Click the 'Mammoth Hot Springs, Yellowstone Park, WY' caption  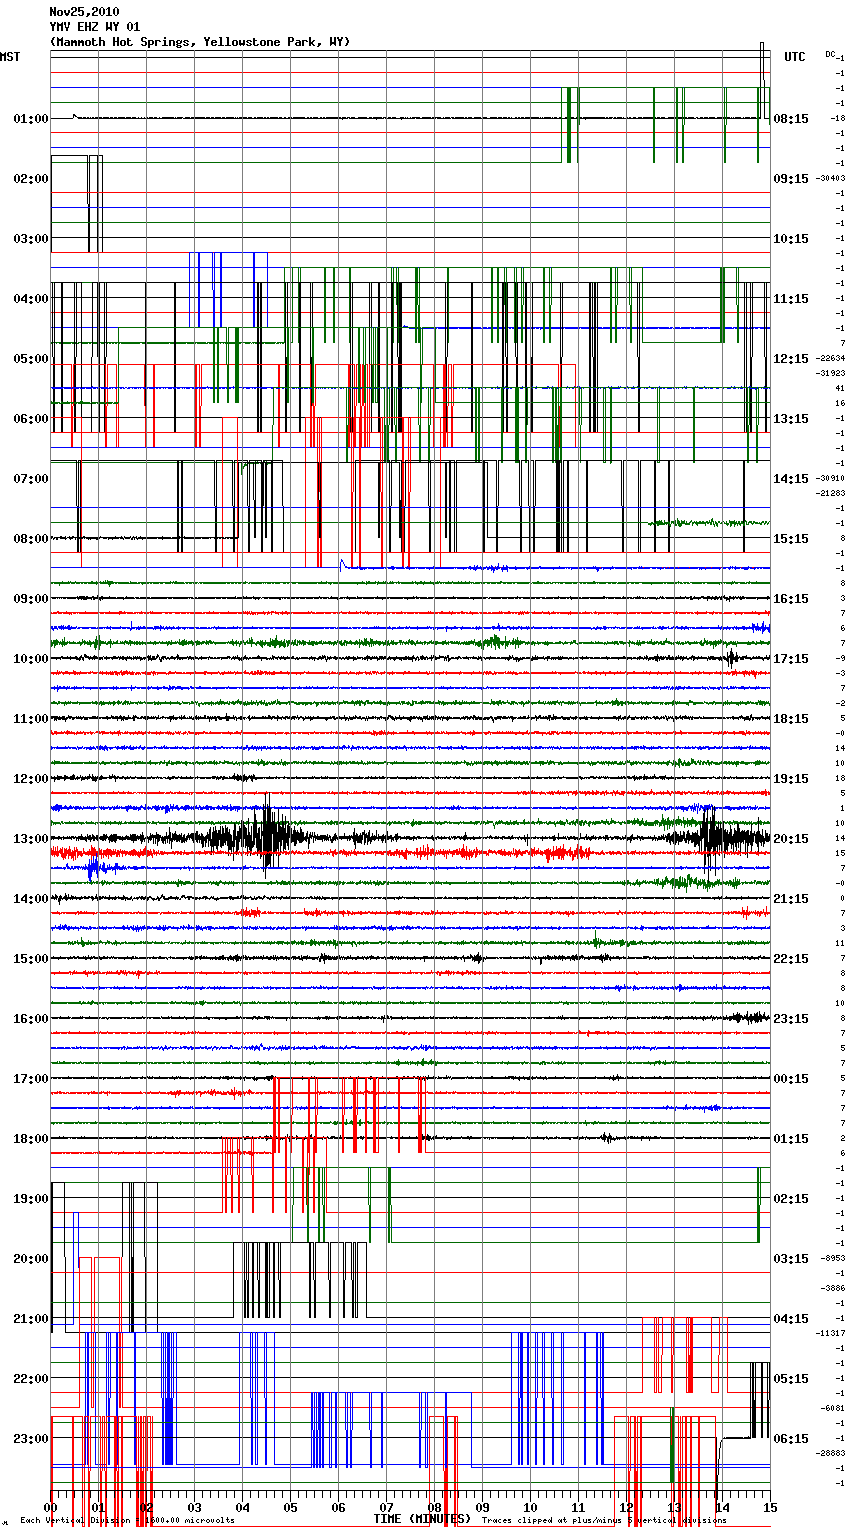[x=200, y=42]
